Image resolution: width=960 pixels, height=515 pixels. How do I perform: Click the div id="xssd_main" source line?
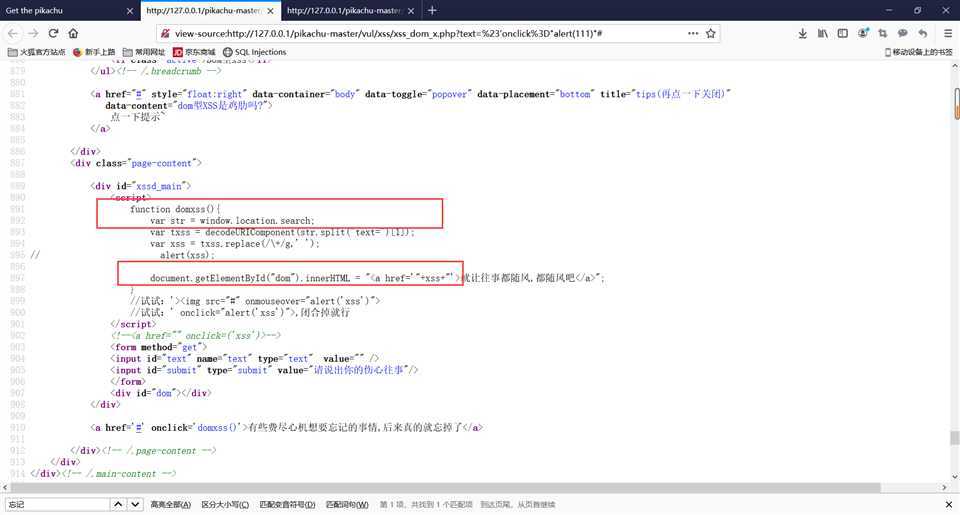[x=141, y=186]
